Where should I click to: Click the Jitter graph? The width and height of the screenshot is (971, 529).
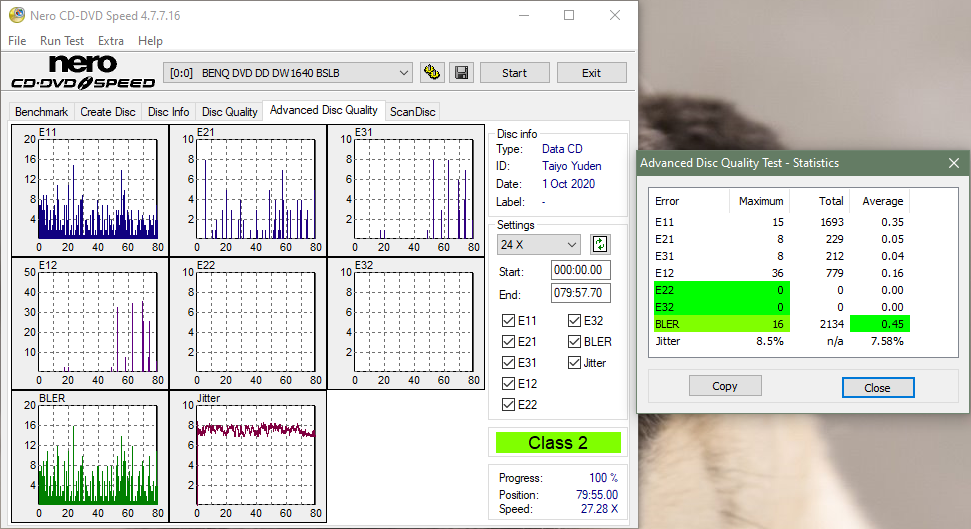248,457
